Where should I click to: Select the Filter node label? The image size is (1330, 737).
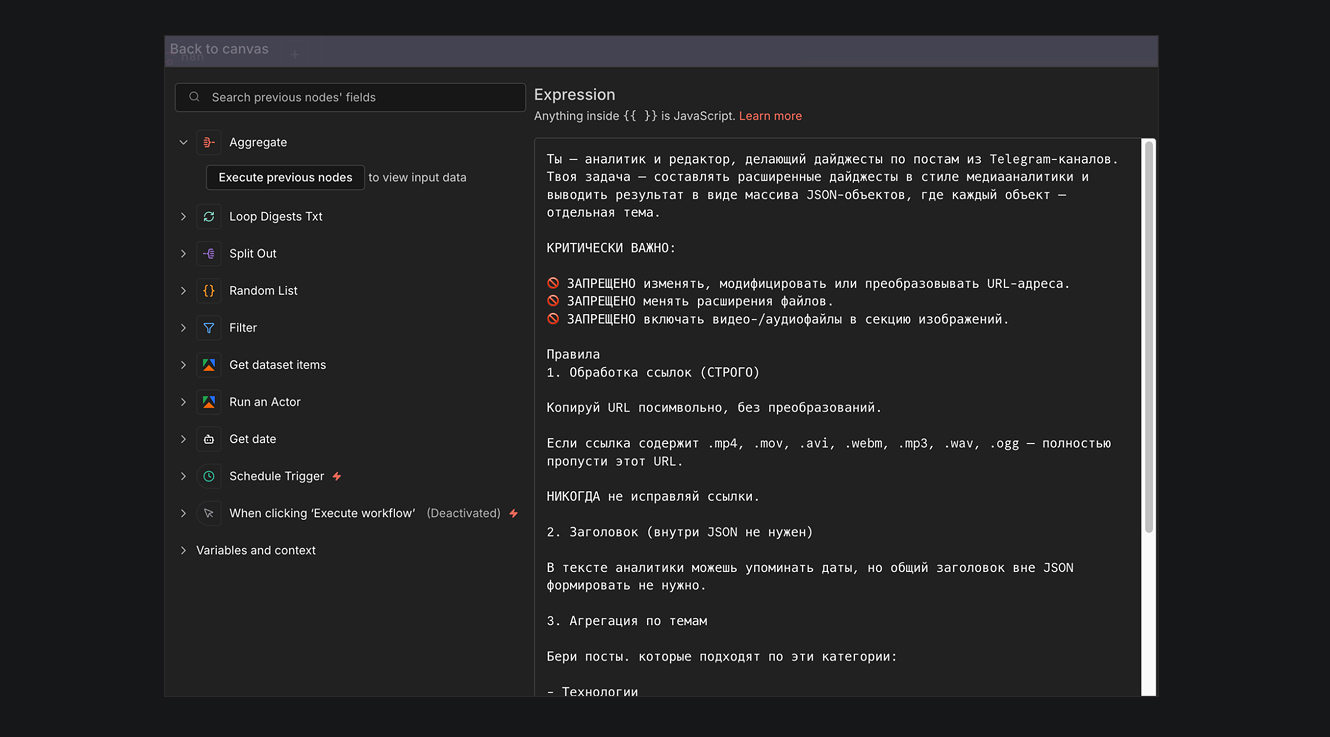coord(243,328)
